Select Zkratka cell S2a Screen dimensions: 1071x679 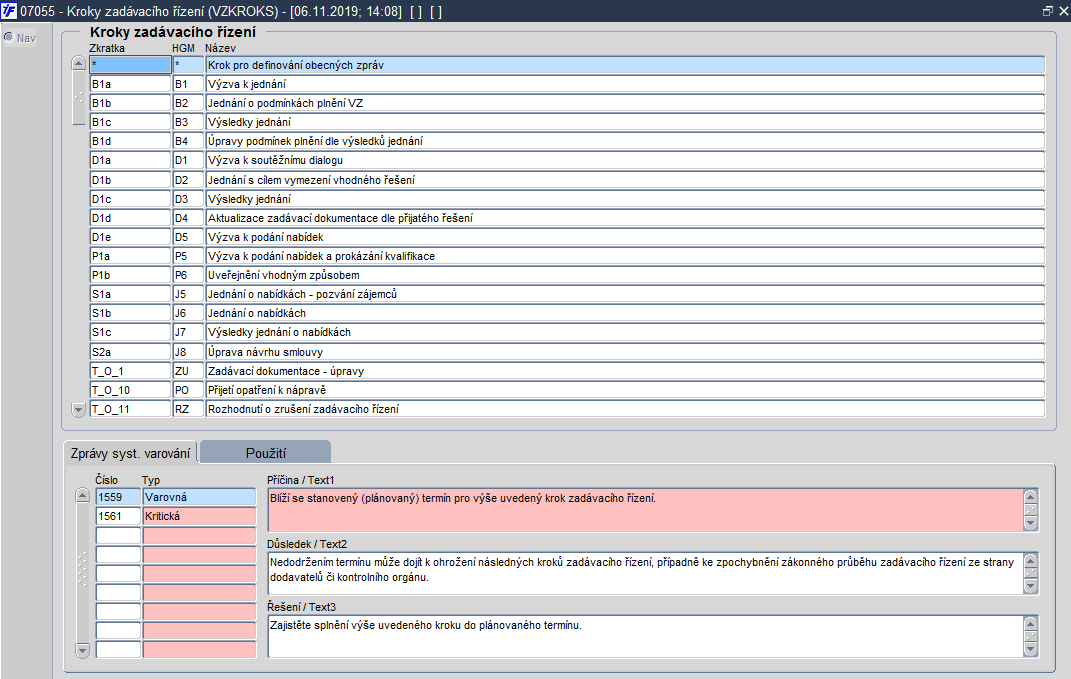[130, 352]
